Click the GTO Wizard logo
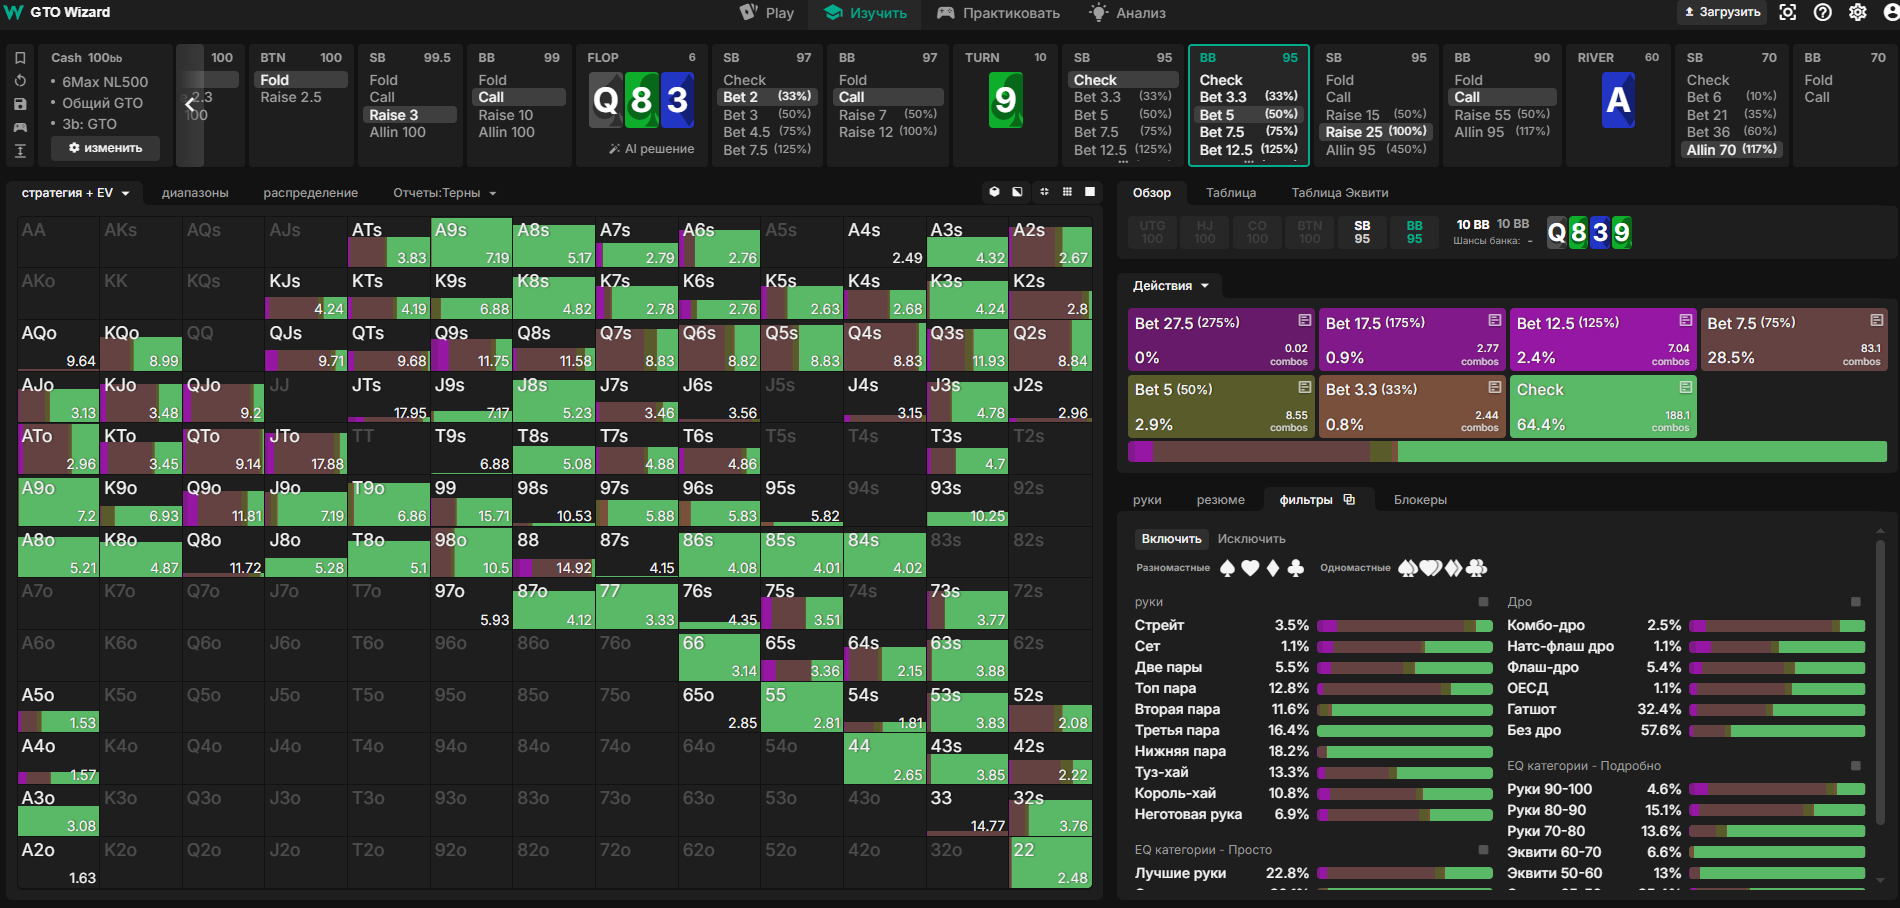This screenshot has height=908, width=1900. tap(57, 12)
